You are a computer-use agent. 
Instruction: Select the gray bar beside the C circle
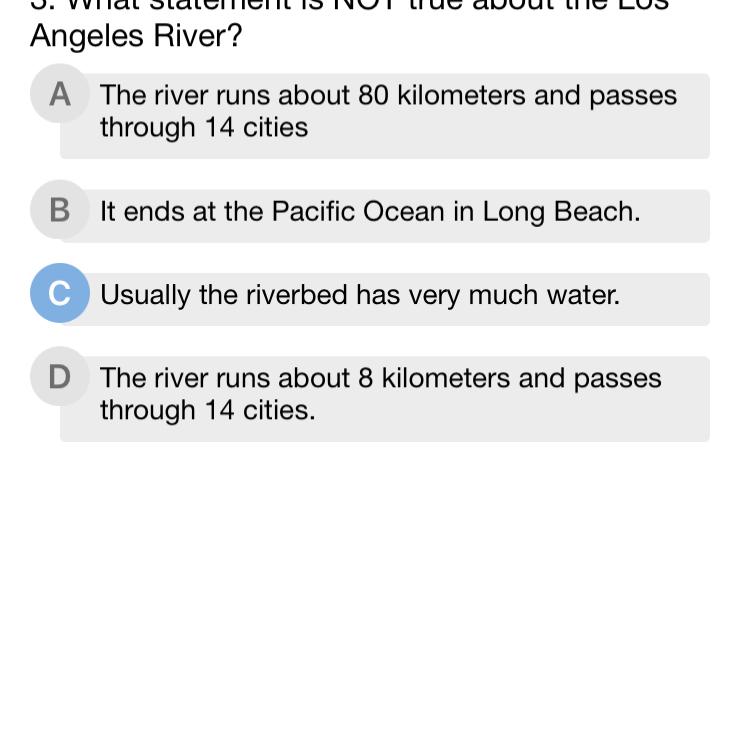385,299
